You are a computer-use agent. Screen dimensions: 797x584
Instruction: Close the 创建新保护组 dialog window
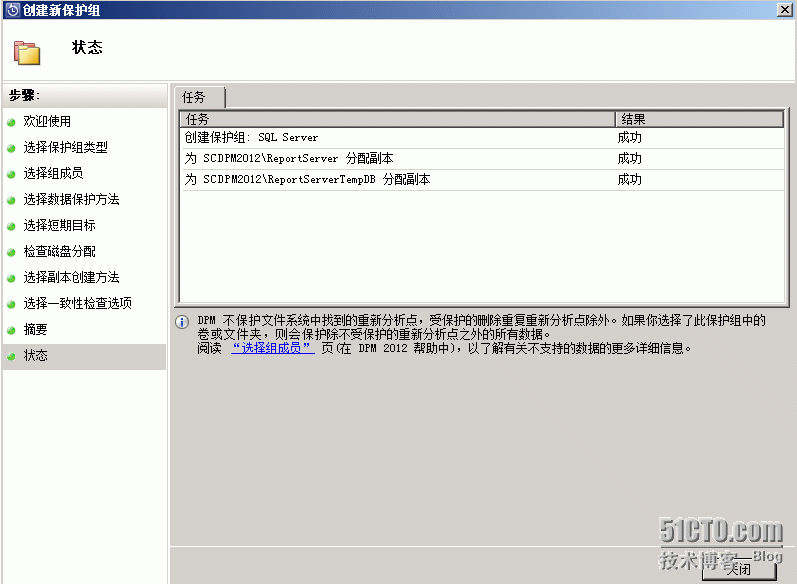pyautogui.click(x=784, y=10)
